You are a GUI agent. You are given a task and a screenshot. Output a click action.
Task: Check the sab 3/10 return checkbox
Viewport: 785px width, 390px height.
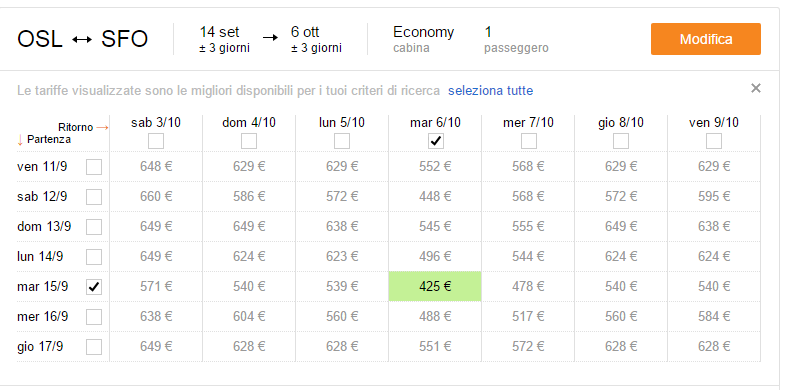(156, 142)
